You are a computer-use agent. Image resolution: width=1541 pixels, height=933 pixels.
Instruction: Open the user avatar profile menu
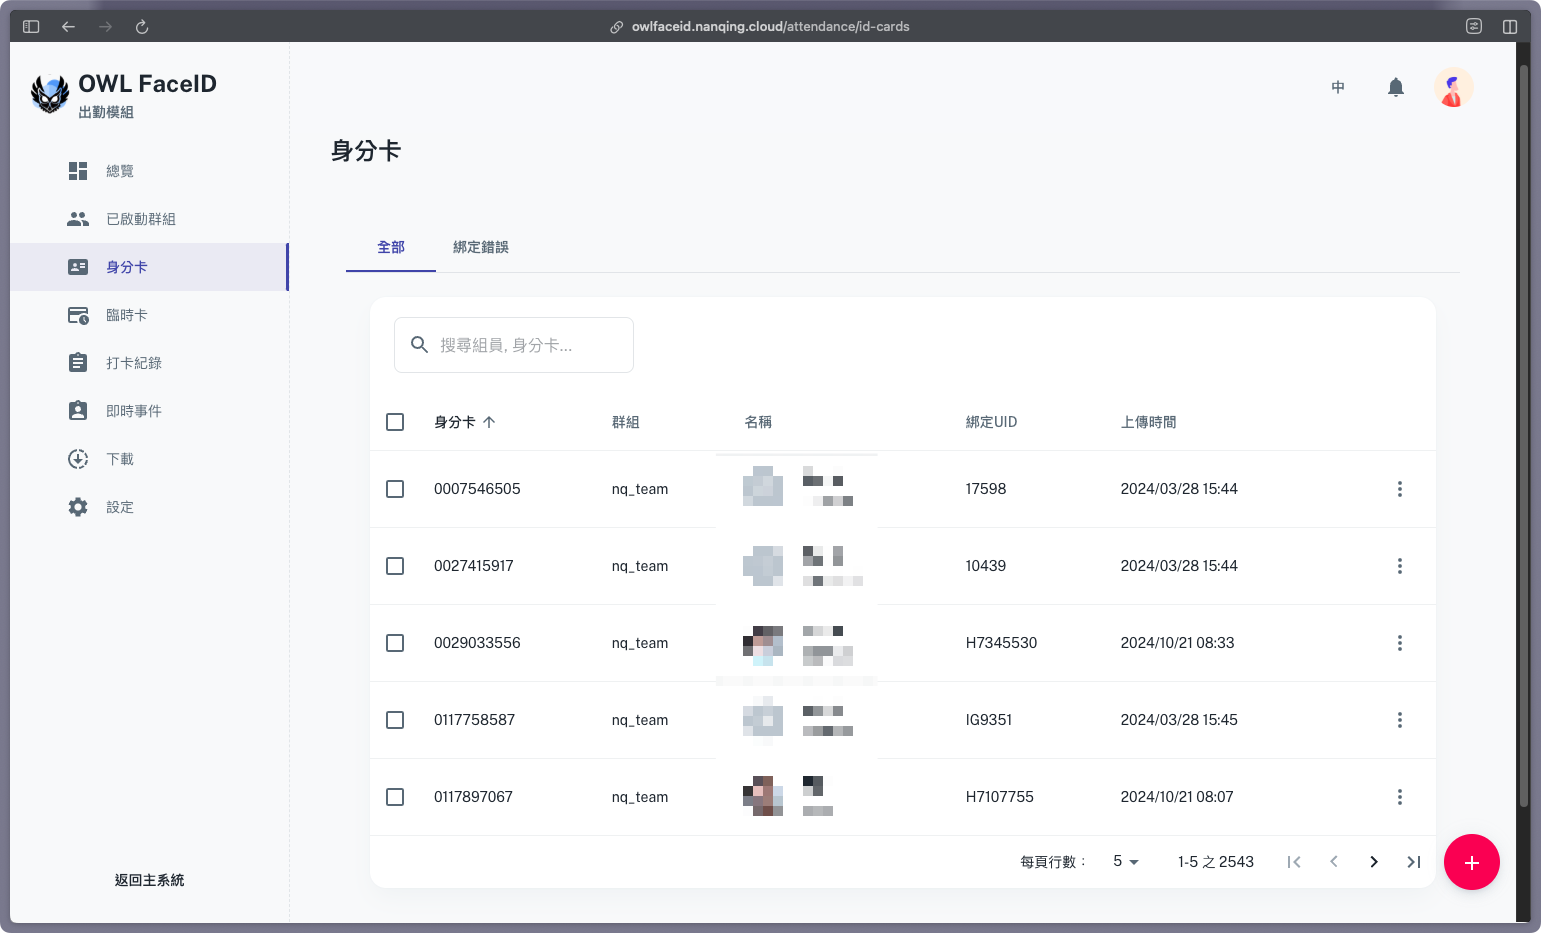coord(1452,88)
